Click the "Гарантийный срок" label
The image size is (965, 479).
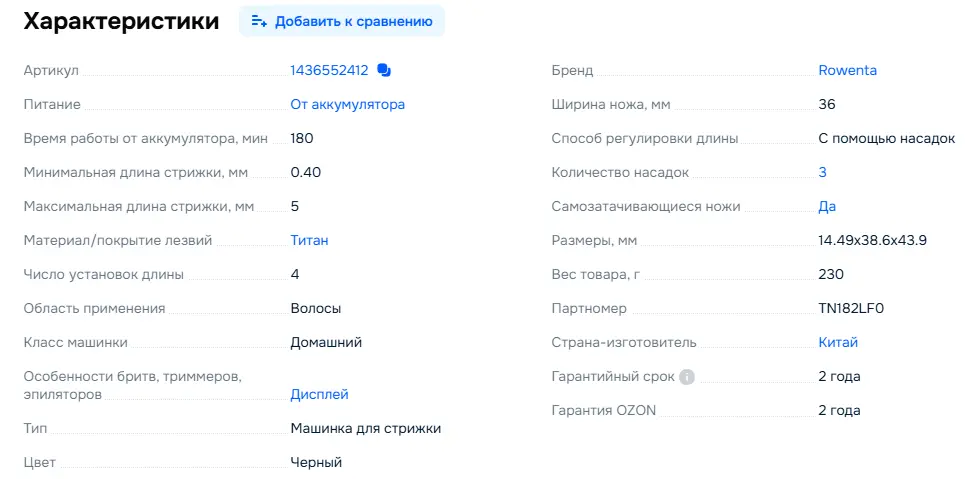click(612, 377)
